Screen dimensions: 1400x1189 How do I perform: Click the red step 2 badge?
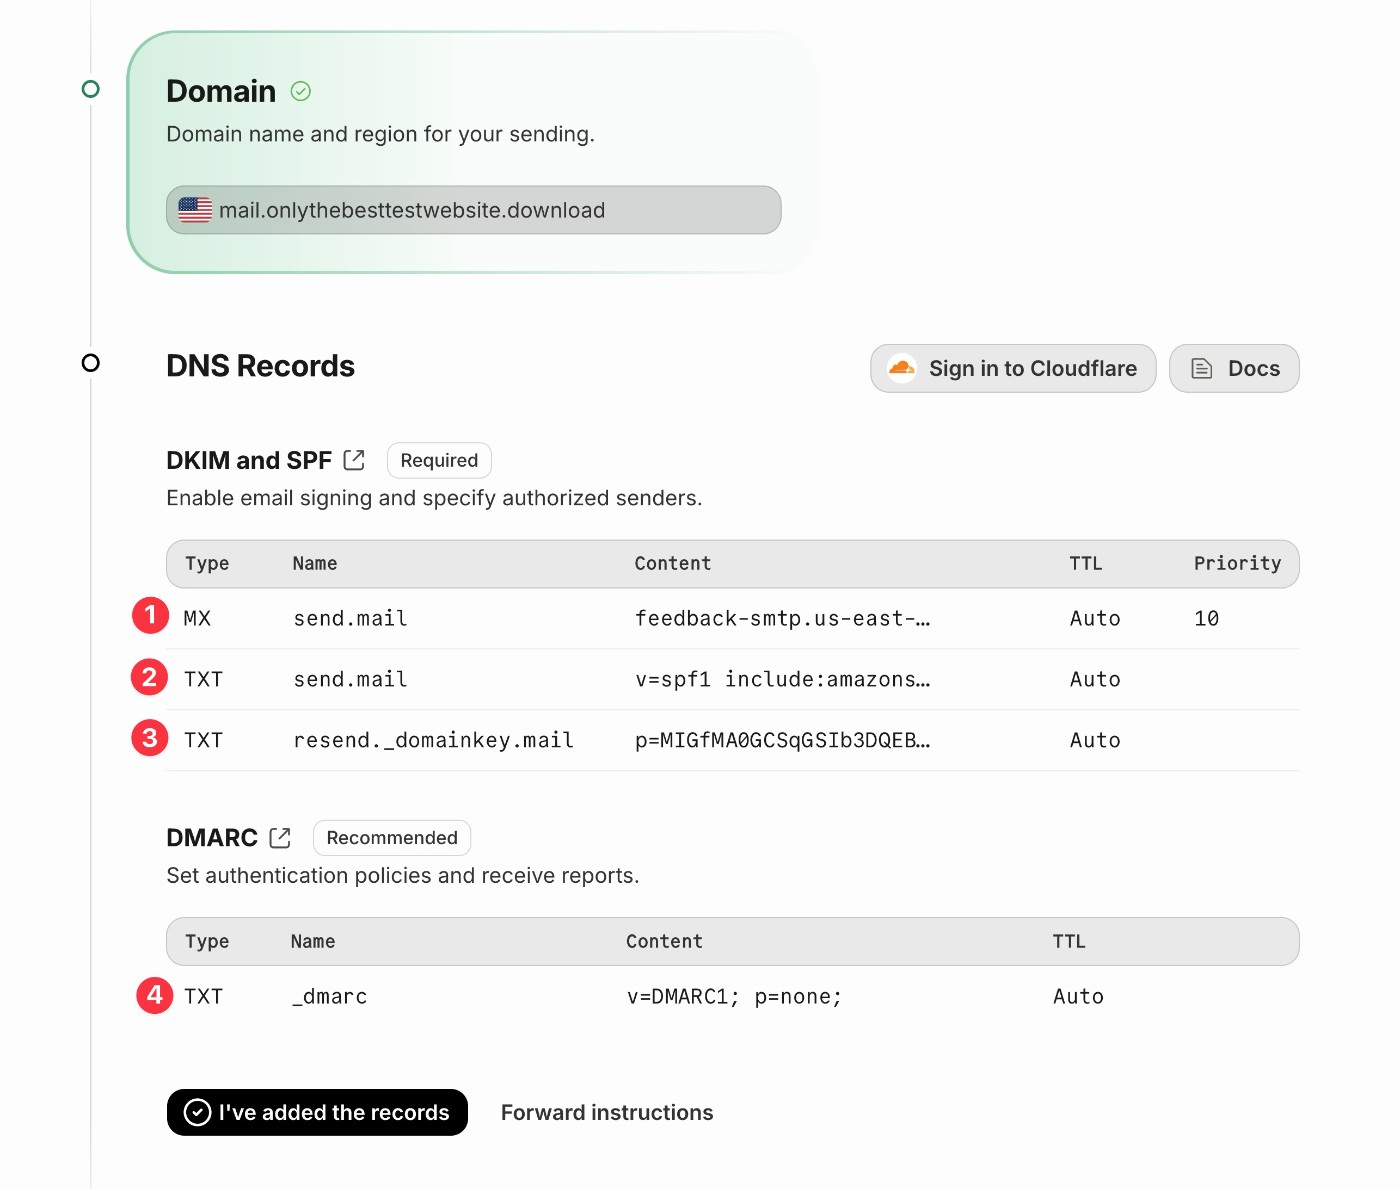(x=150, y=678)
